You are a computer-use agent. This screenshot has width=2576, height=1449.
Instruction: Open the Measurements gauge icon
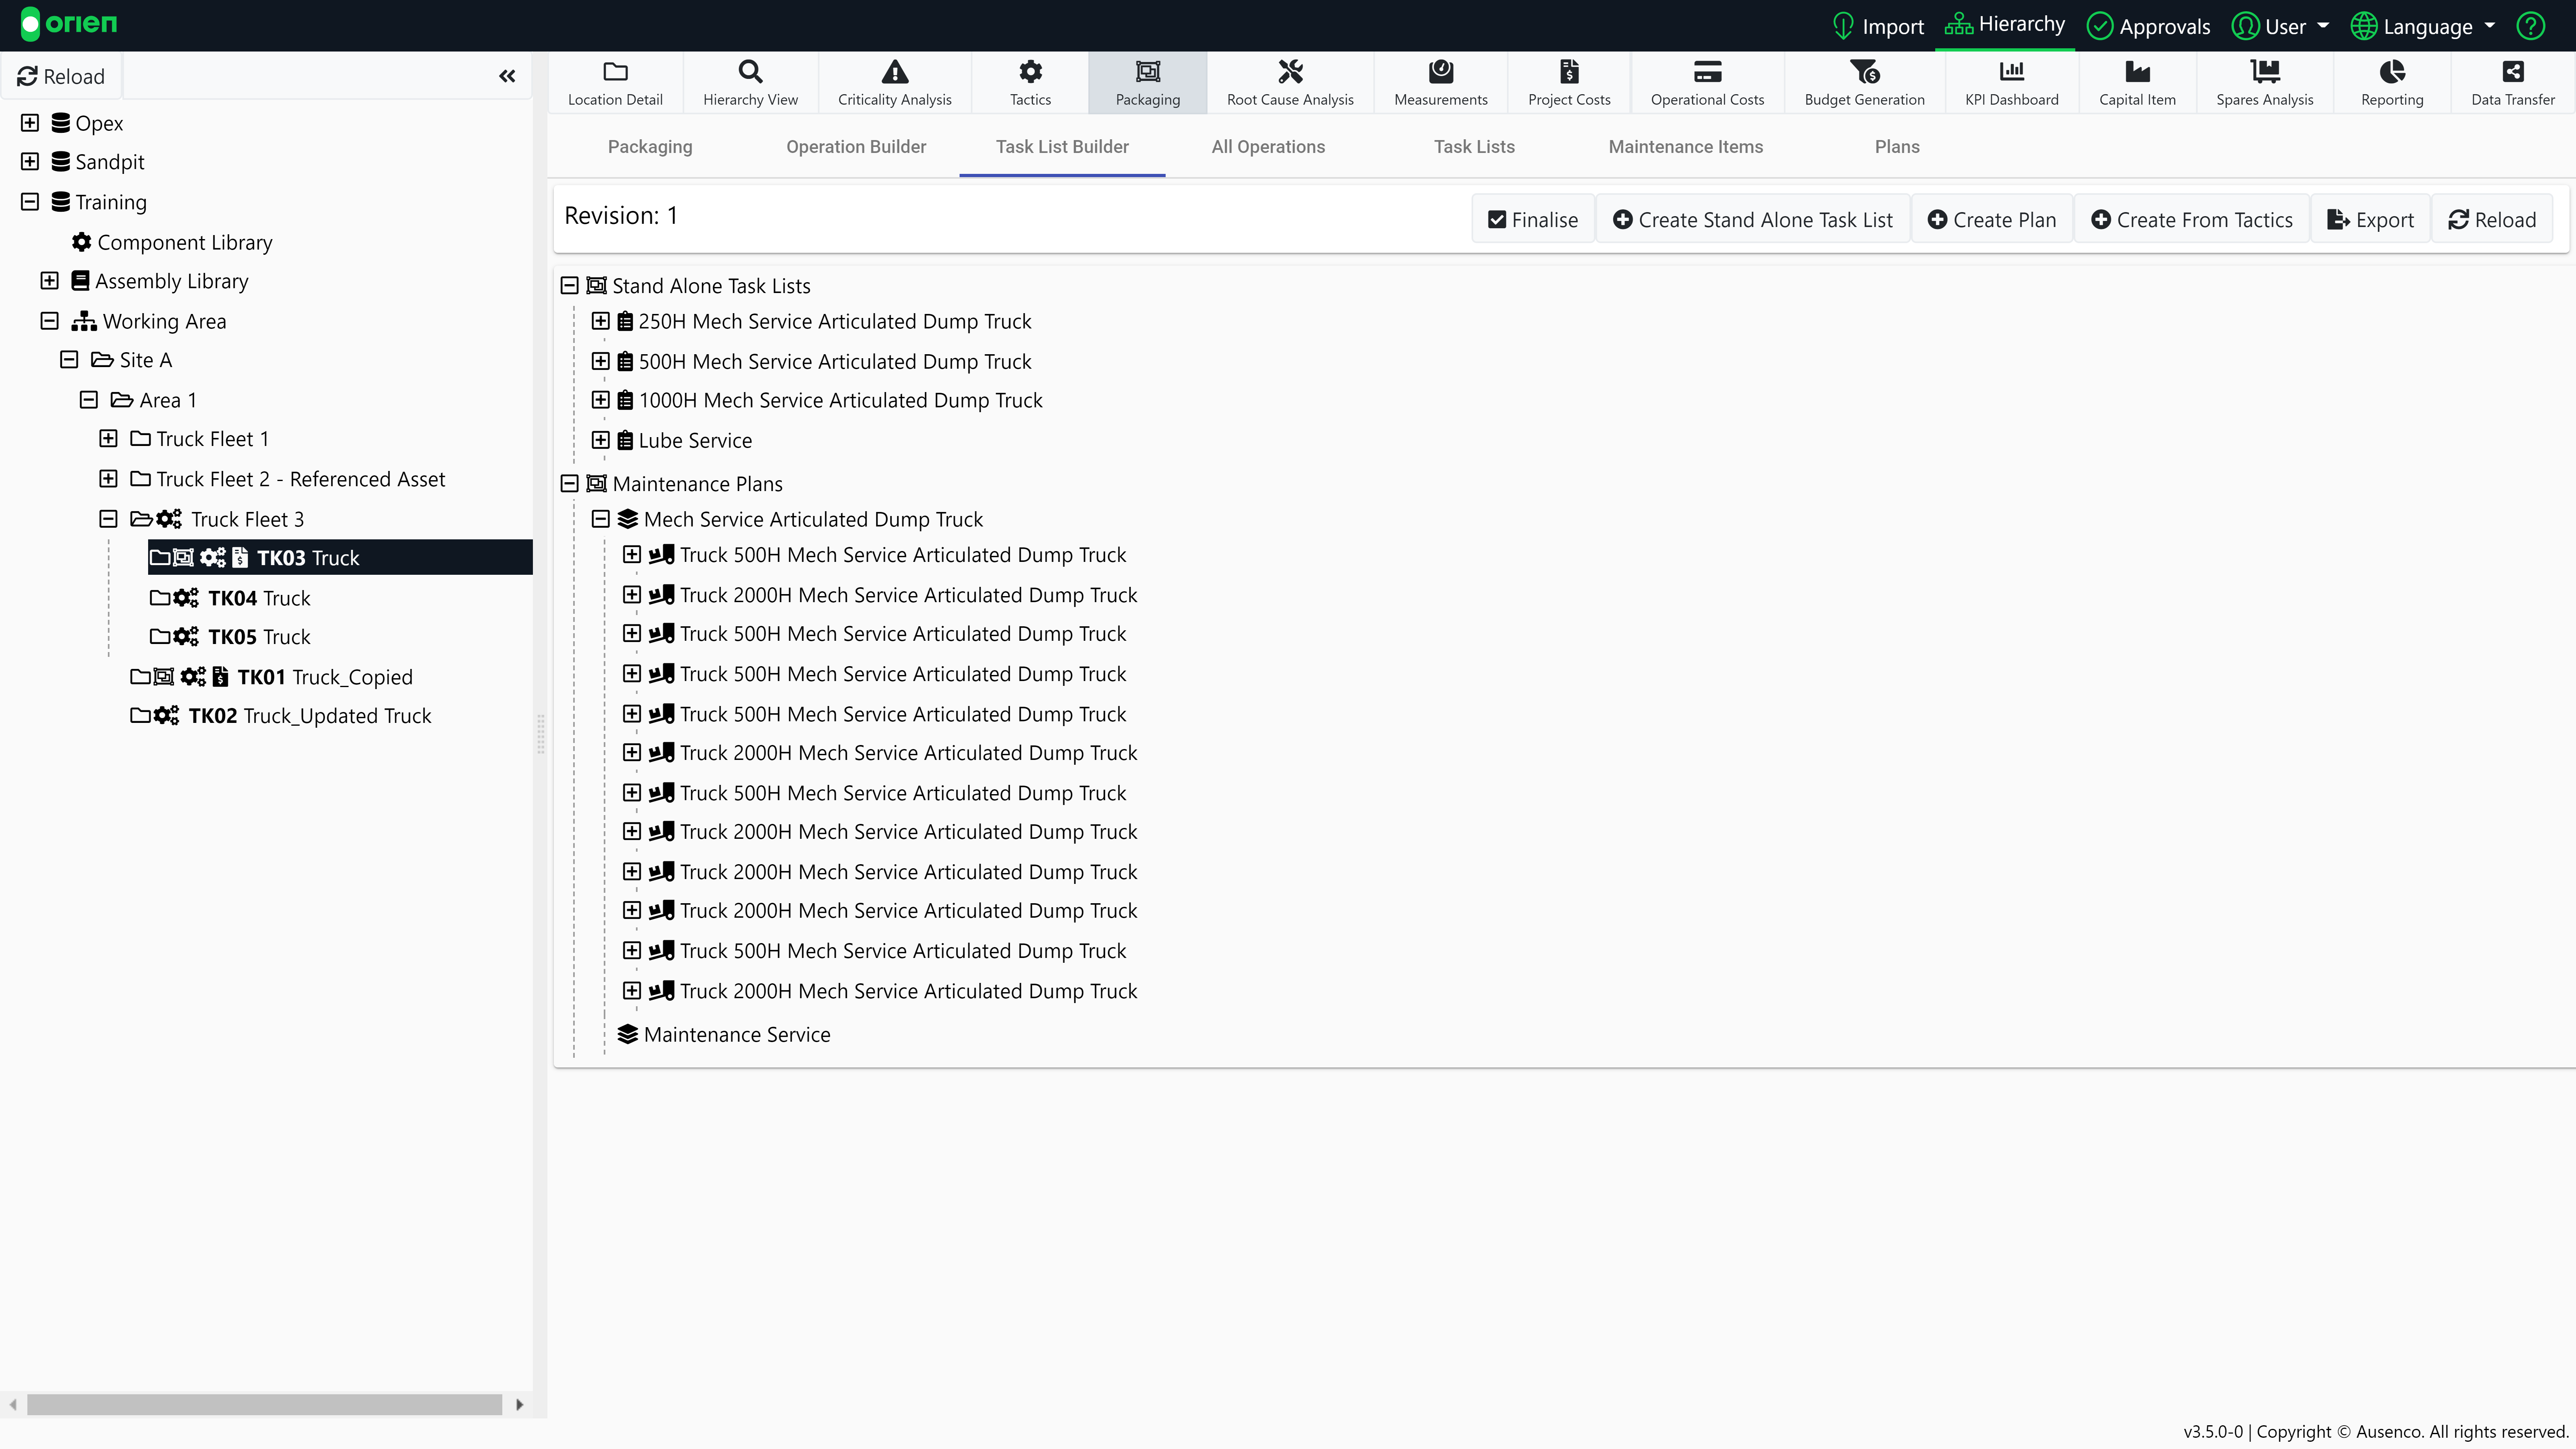pyautogui.click(x=1441, y=72)
